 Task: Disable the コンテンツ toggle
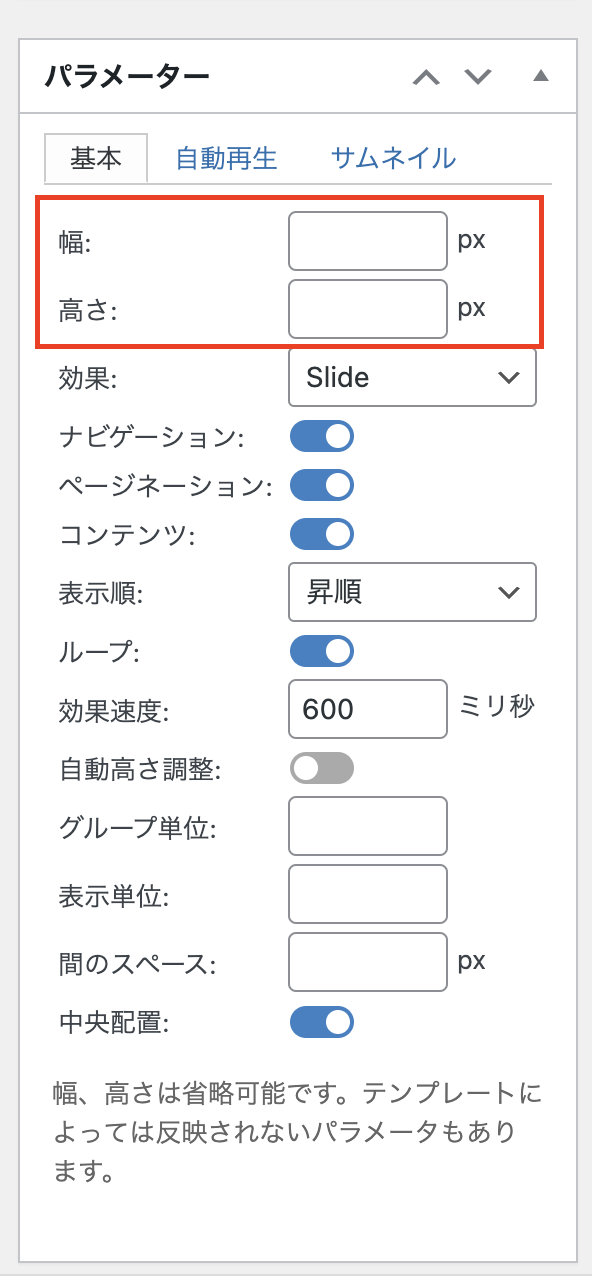pos(321,534)
